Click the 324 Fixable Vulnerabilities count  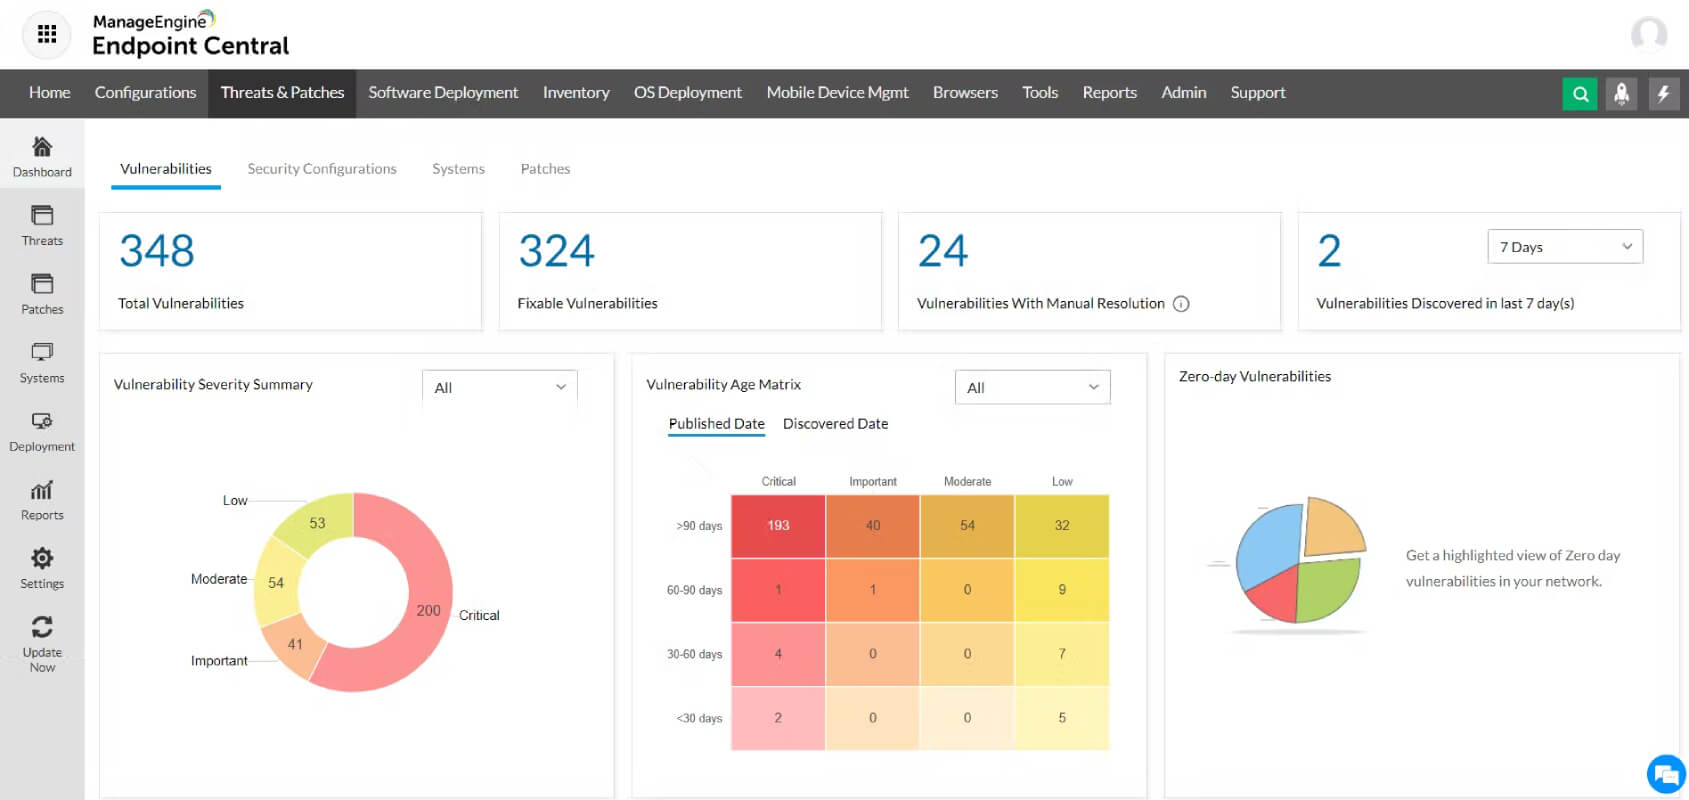pos(557,251)
